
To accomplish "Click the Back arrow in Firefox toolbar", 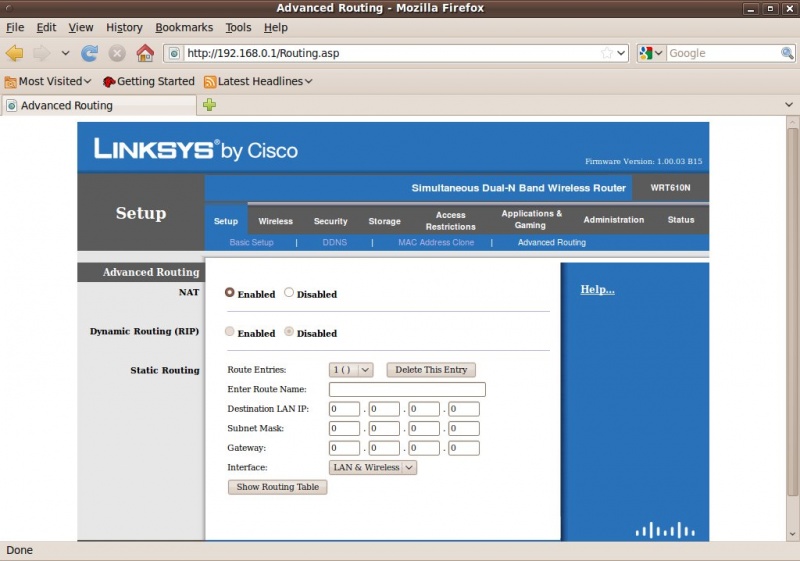I will tap(15, 53).
